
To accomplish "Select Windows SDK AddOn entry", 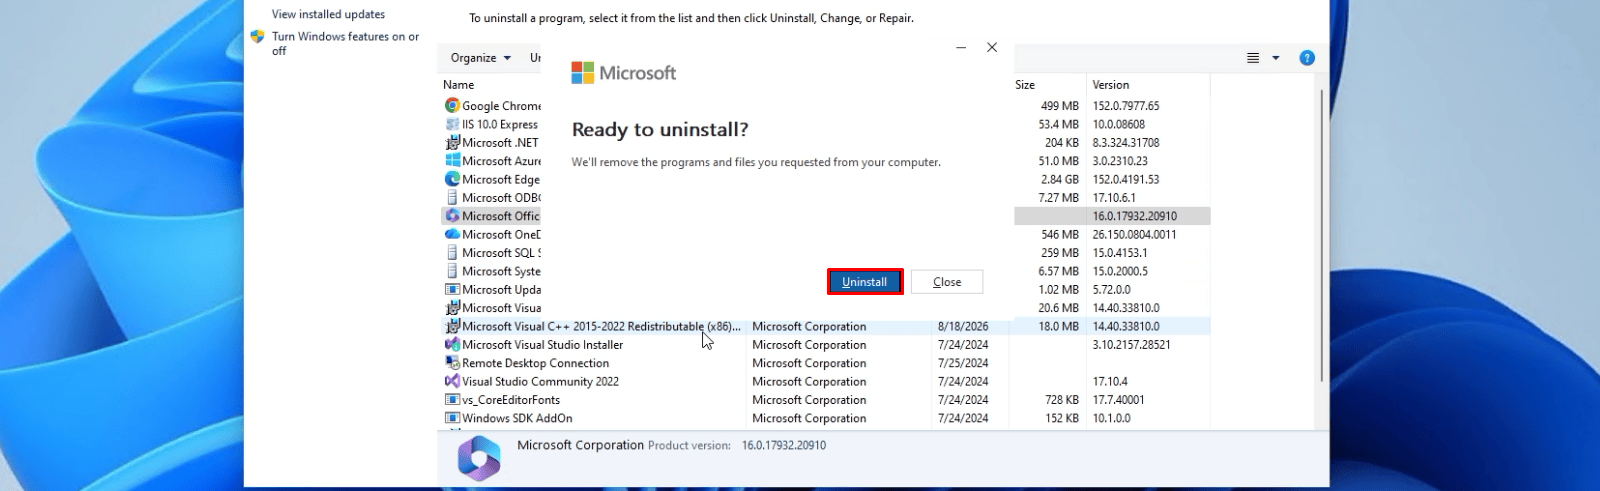I will 517,418.
